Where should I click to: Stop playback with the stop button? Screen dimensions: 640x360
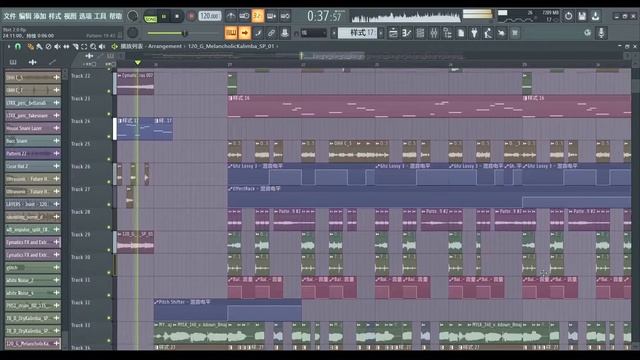(x=177, y=16)
